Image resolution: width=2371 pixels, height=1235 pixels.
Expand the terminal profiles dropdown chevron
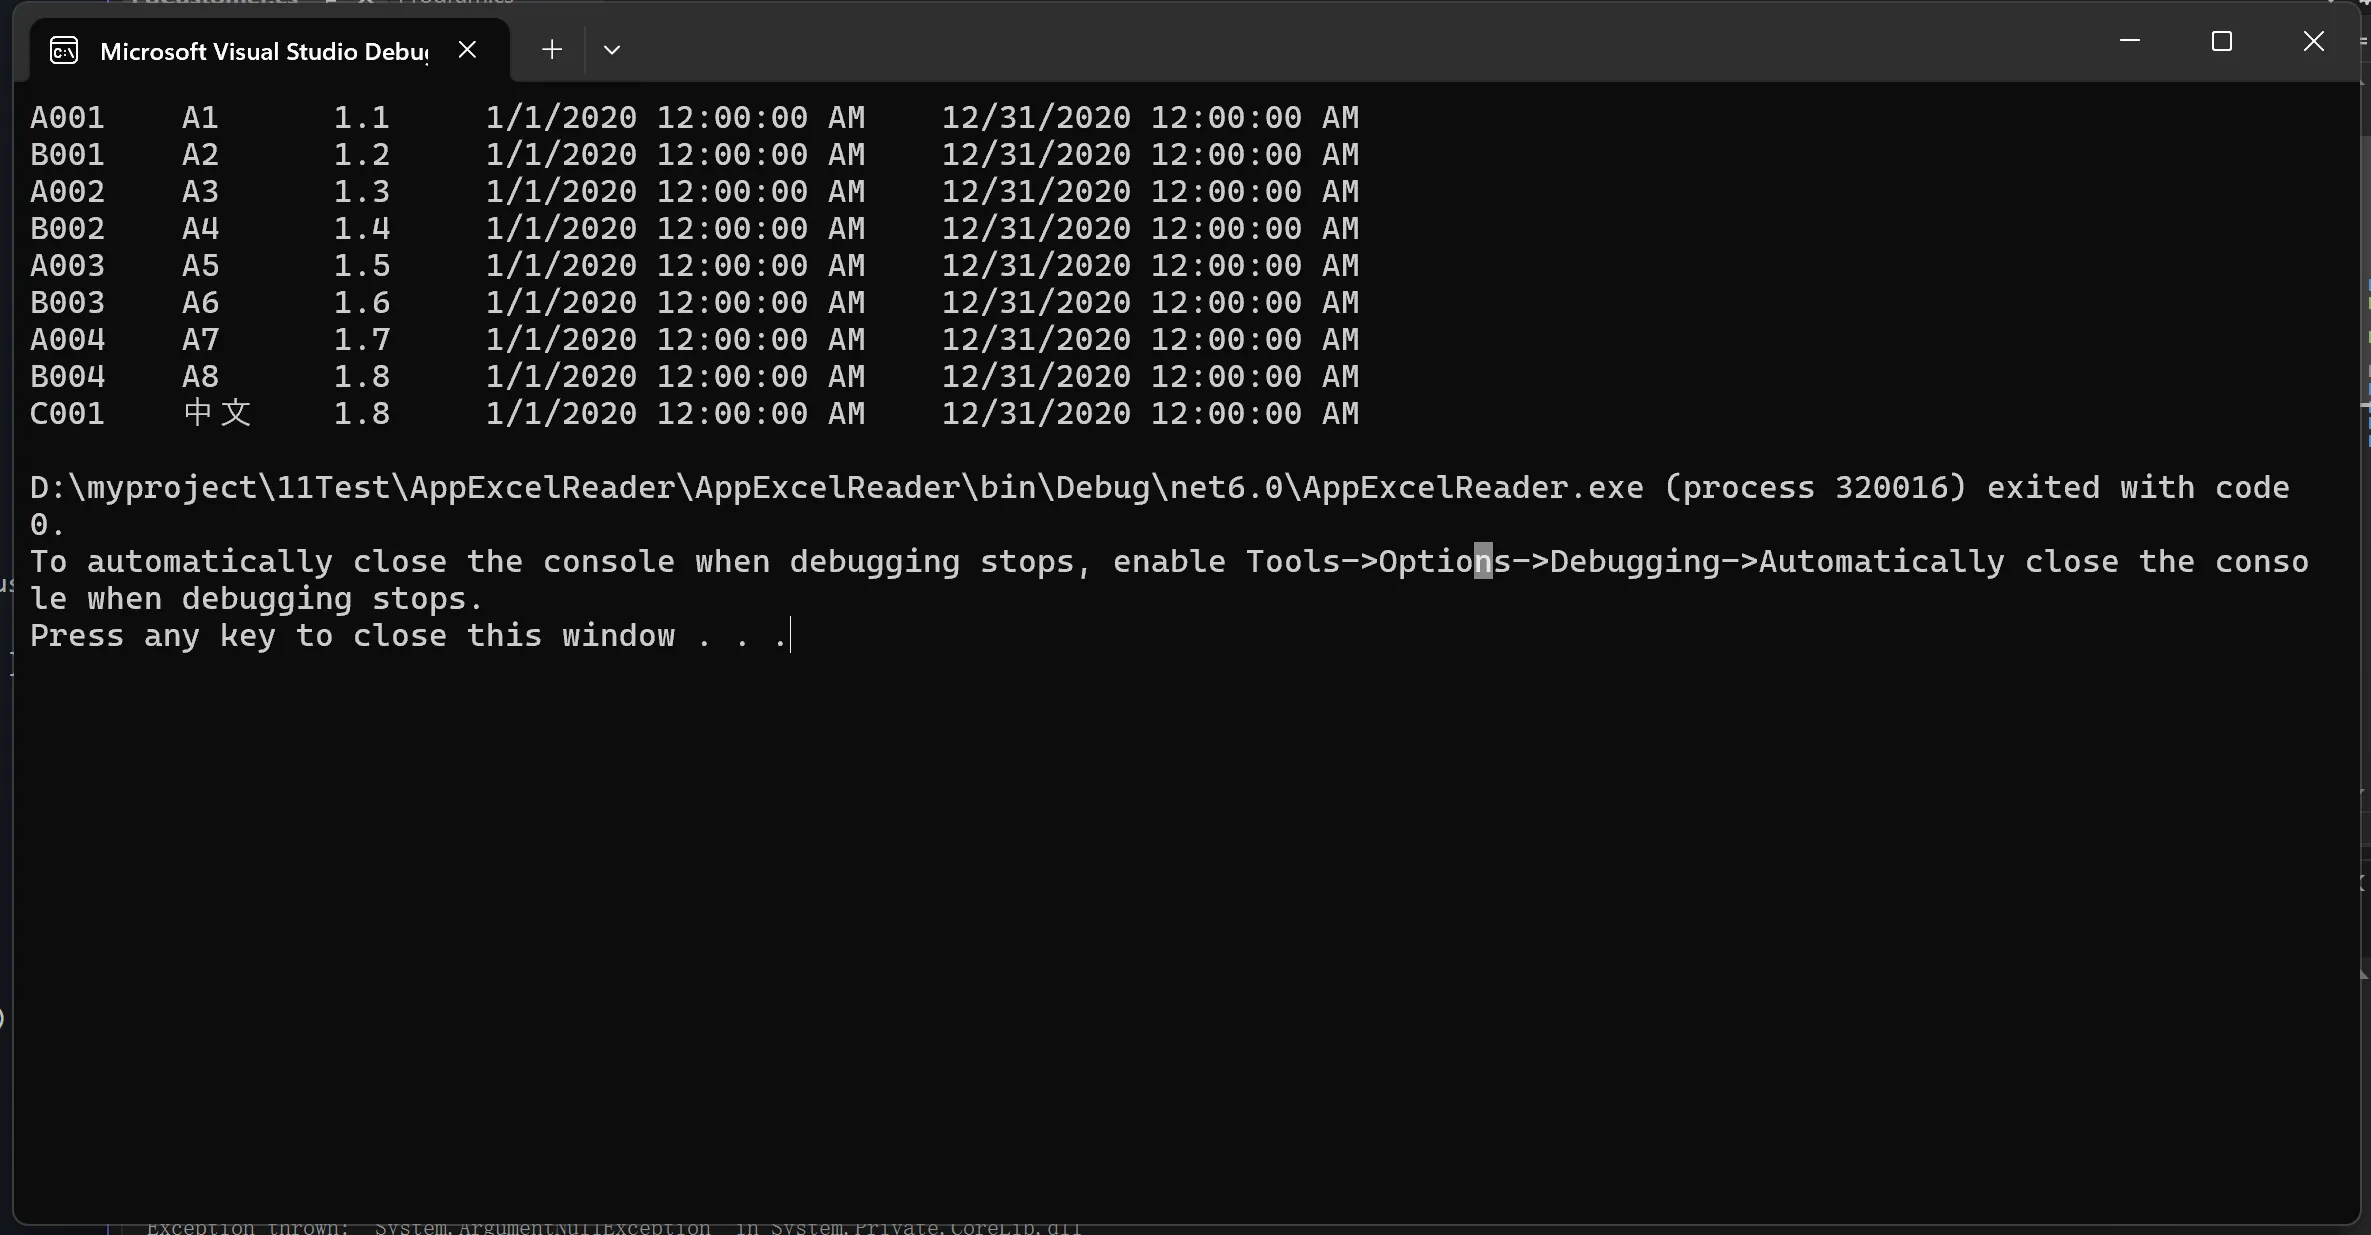tap(612, 50)
